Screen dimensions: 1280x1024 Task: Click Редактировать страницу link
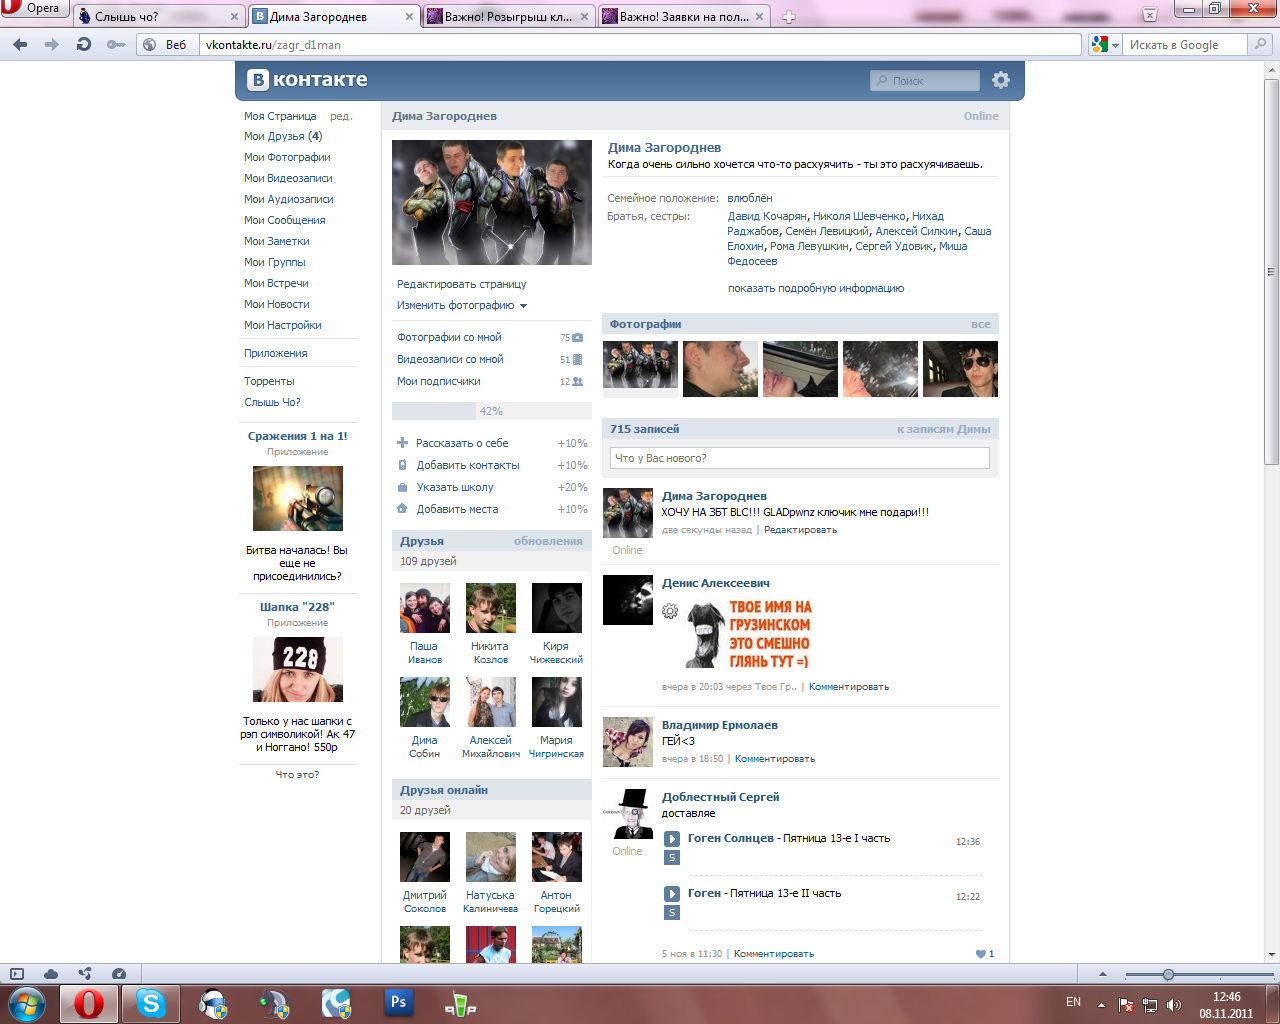point(461,284)
